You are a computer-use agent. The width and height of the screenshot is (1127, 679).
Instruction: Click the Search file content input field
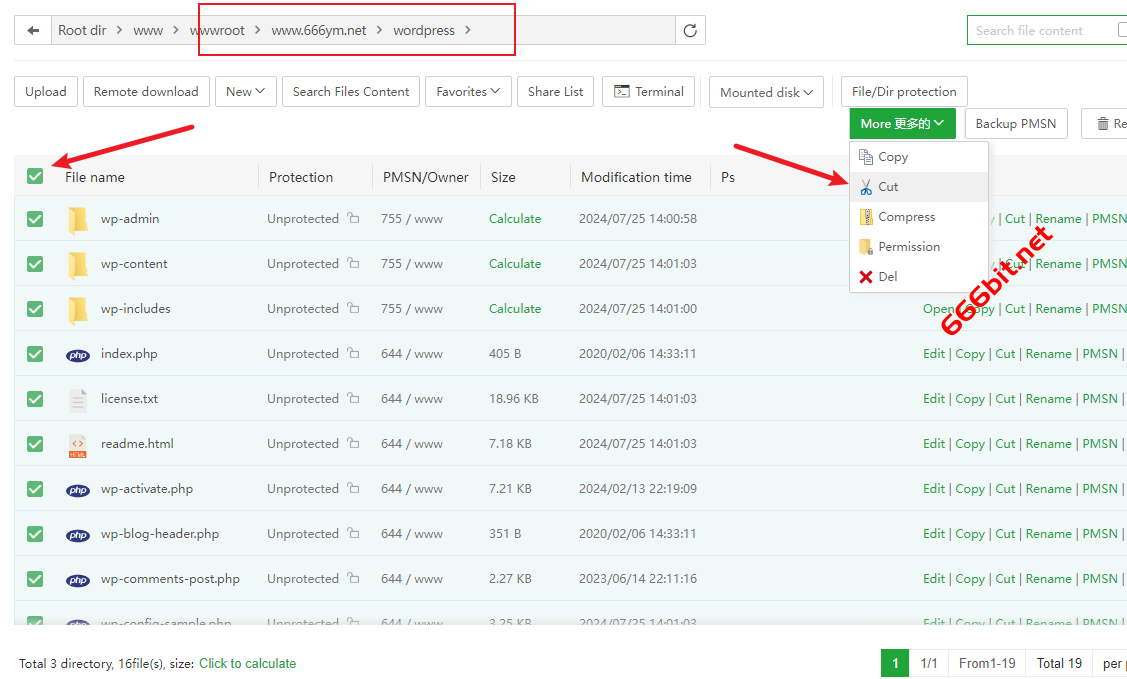1040,31
